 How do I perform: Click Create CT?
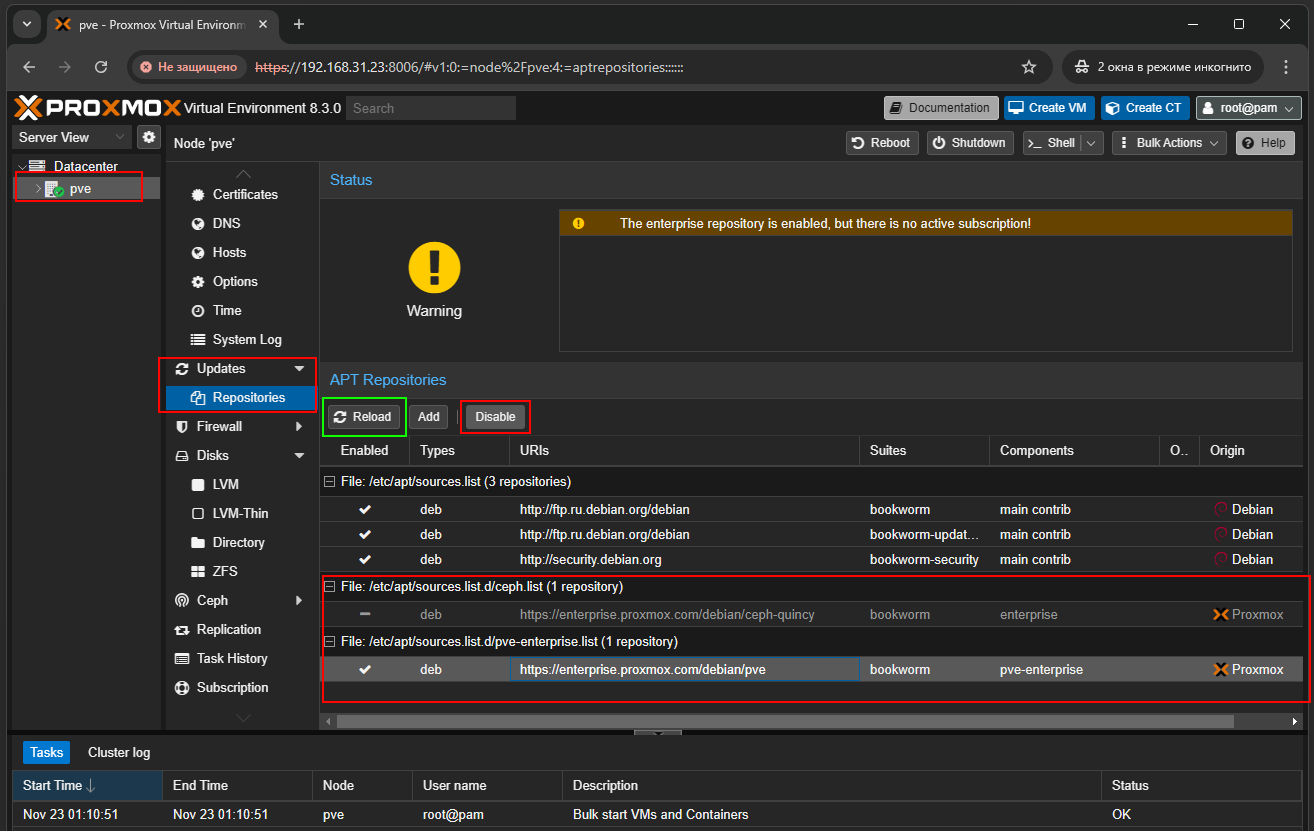[1144, 108]
